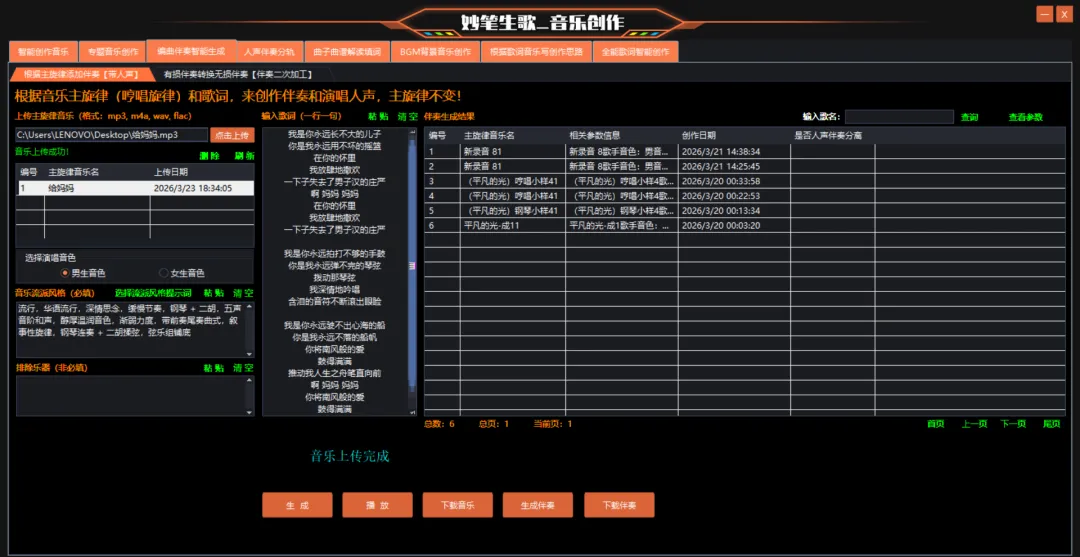This screenshot has height=557, width=1080.
Task: Click the 生成 button
Action: [x=298, y=505]
